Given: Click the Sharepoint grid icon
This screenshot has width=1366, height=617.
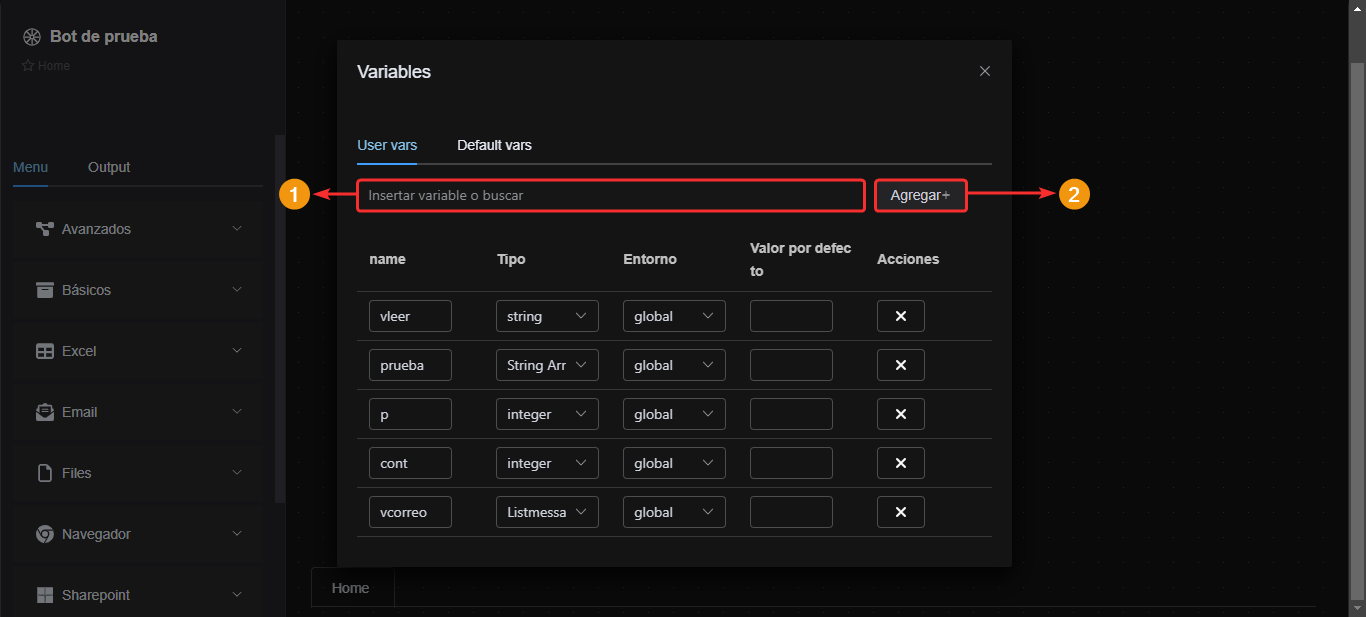Looking at the screenshot, I should [45, 595].
